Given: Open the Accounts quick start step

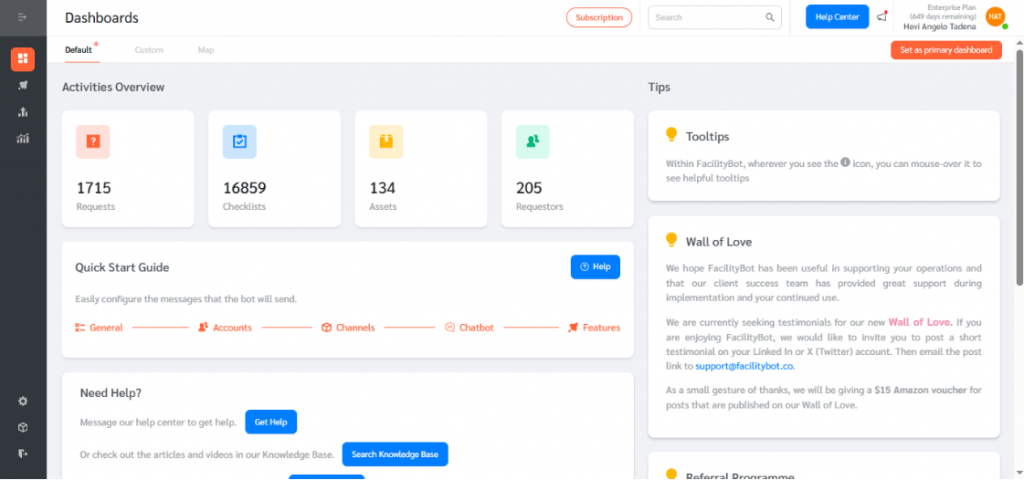Looking at the screenshot, I should 225,328.
